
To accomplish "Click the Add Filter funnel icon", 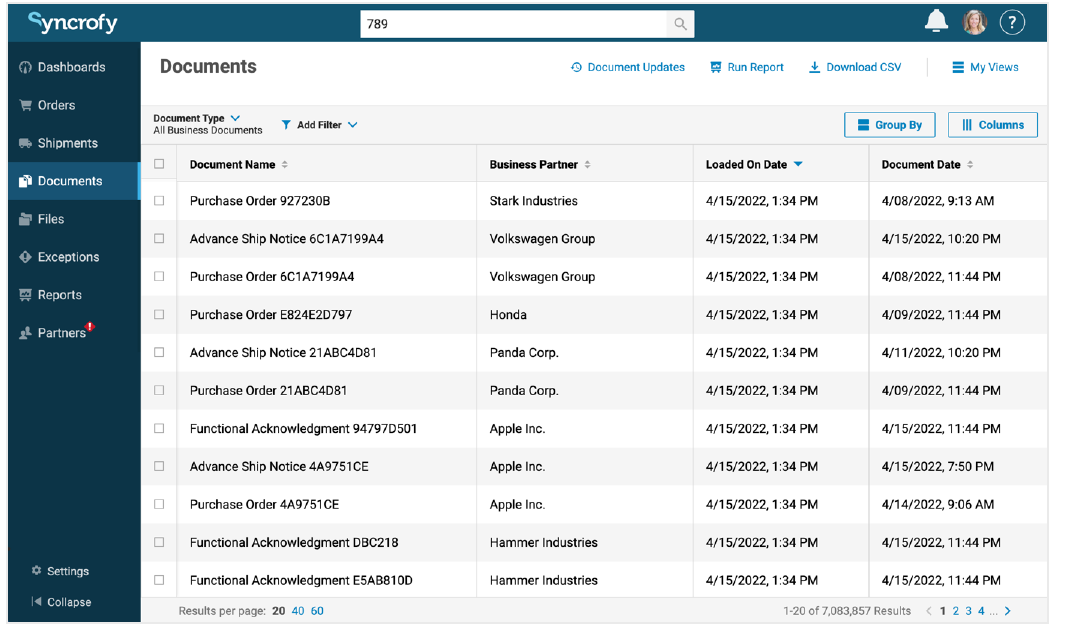I will (286, 125).
